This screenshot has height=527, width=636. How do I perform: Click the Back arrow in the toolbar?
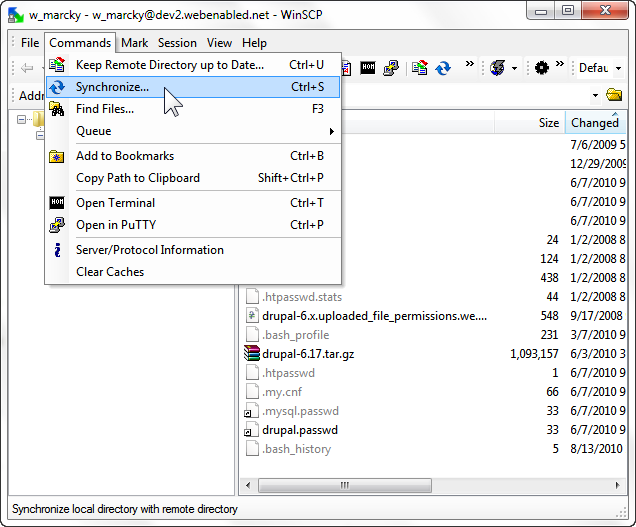coord(27,68)
